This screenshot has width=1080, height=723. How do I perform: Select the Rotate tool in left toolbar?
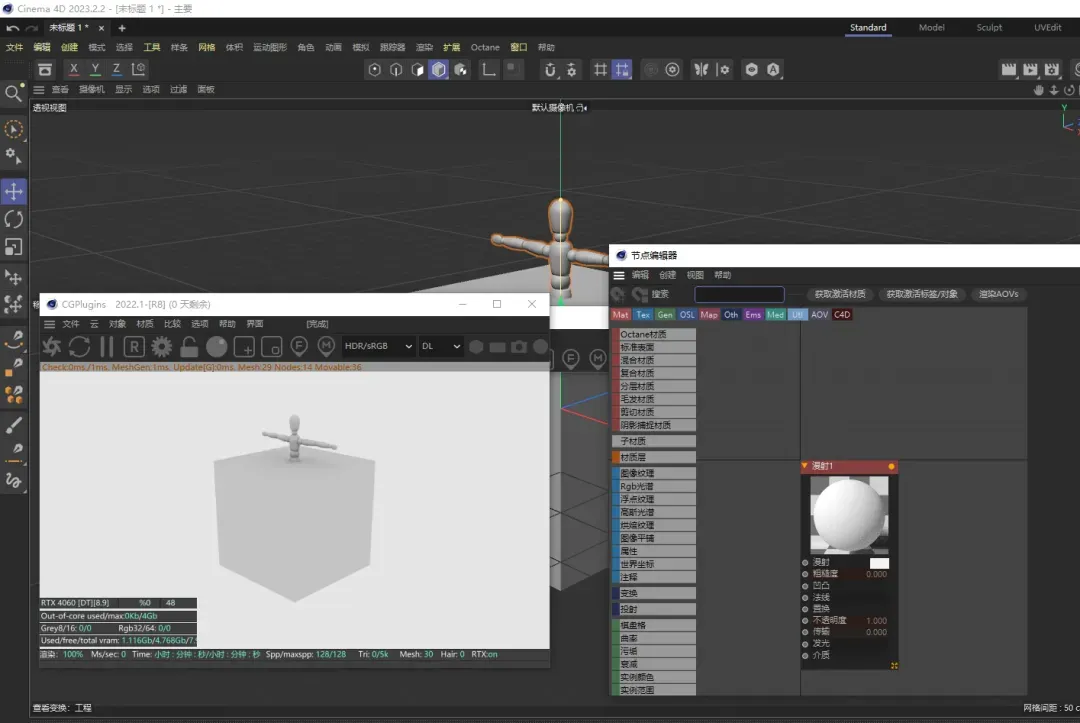[x=14, y=219]
